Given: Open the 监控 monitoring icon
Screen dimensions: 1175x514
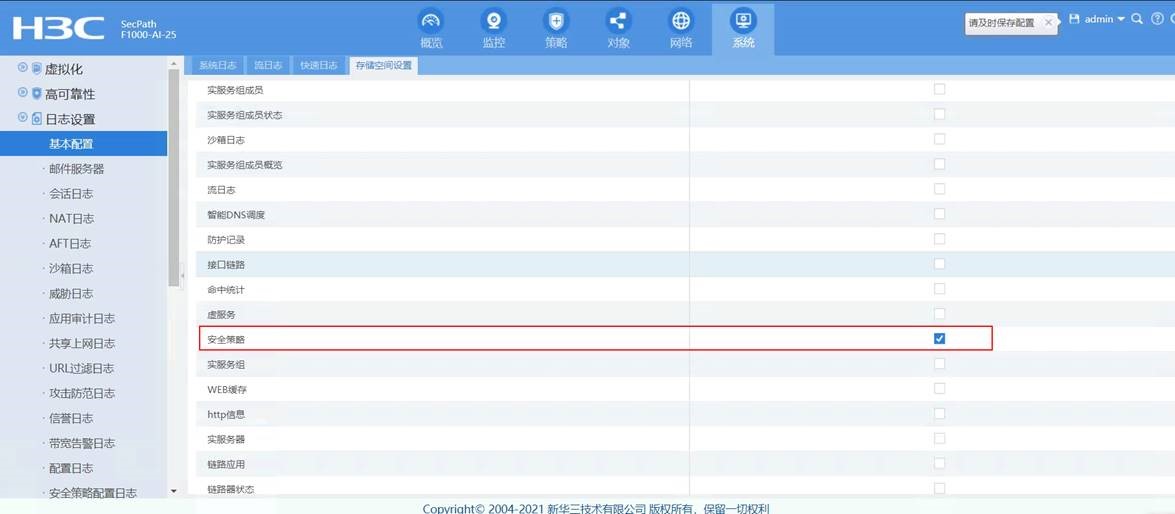Looking at the screenshot, I should [494, 20].
